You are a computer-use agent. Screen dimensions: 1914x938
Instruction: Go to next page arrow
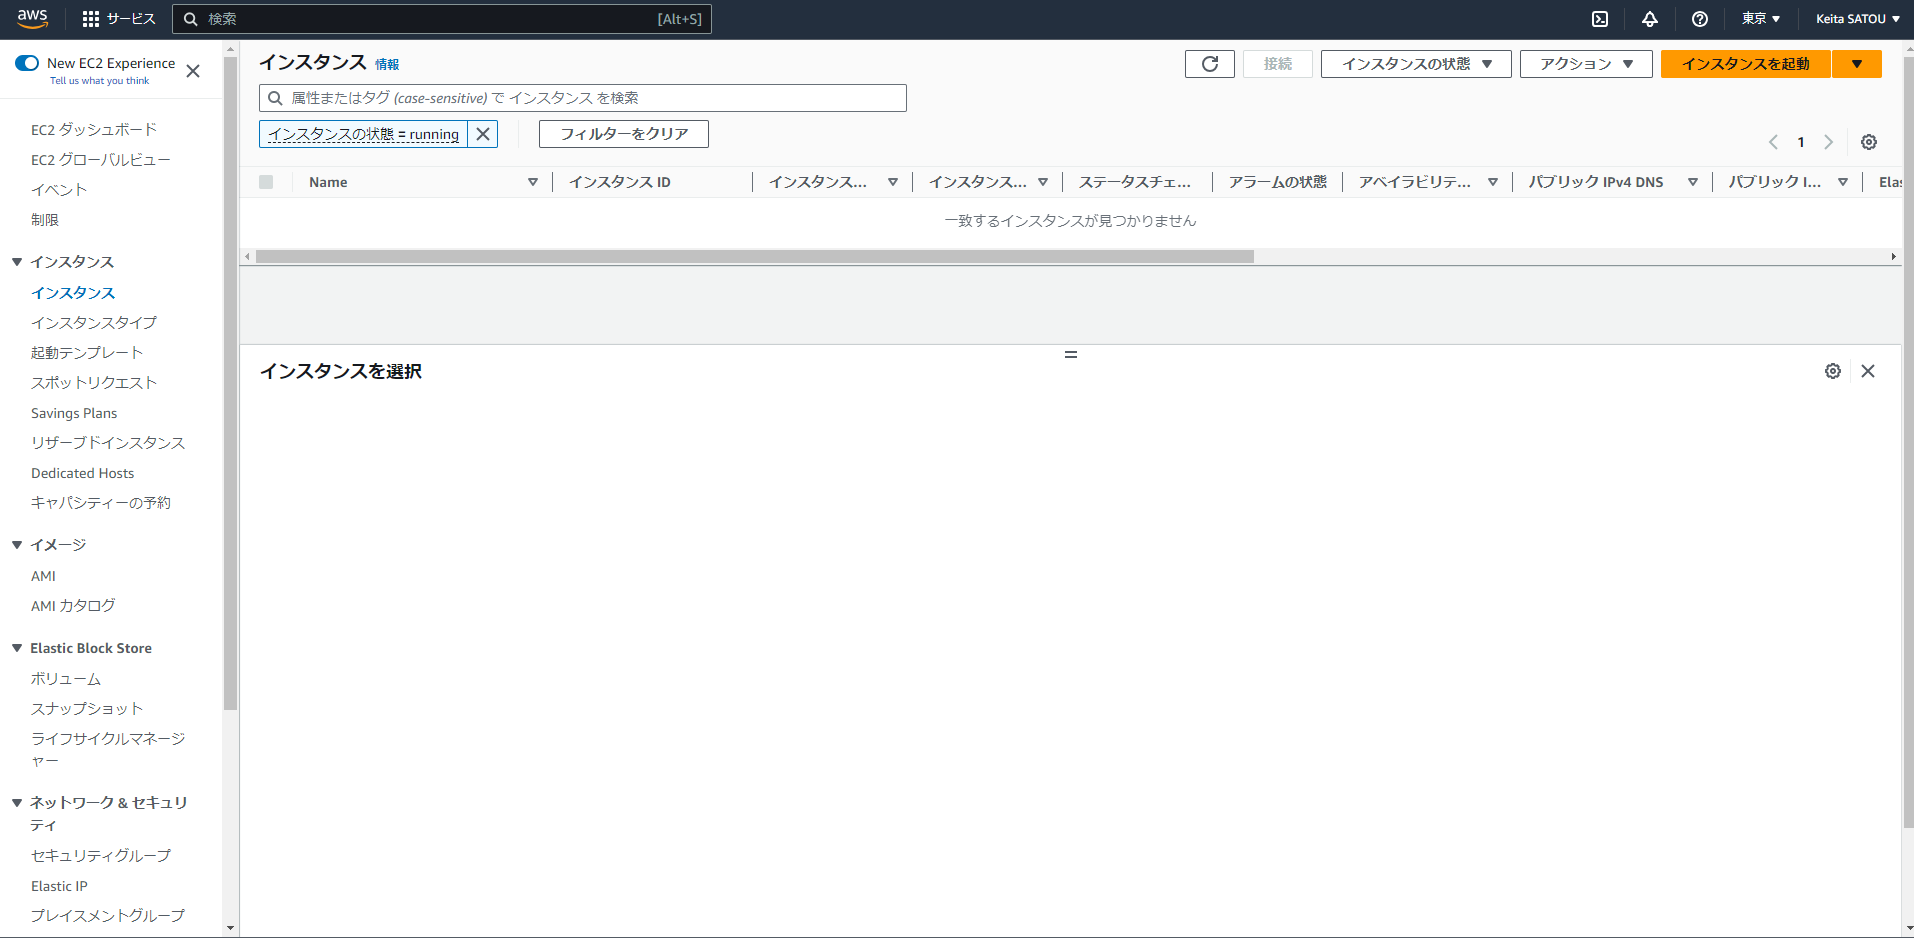(x=1829, y=142)
